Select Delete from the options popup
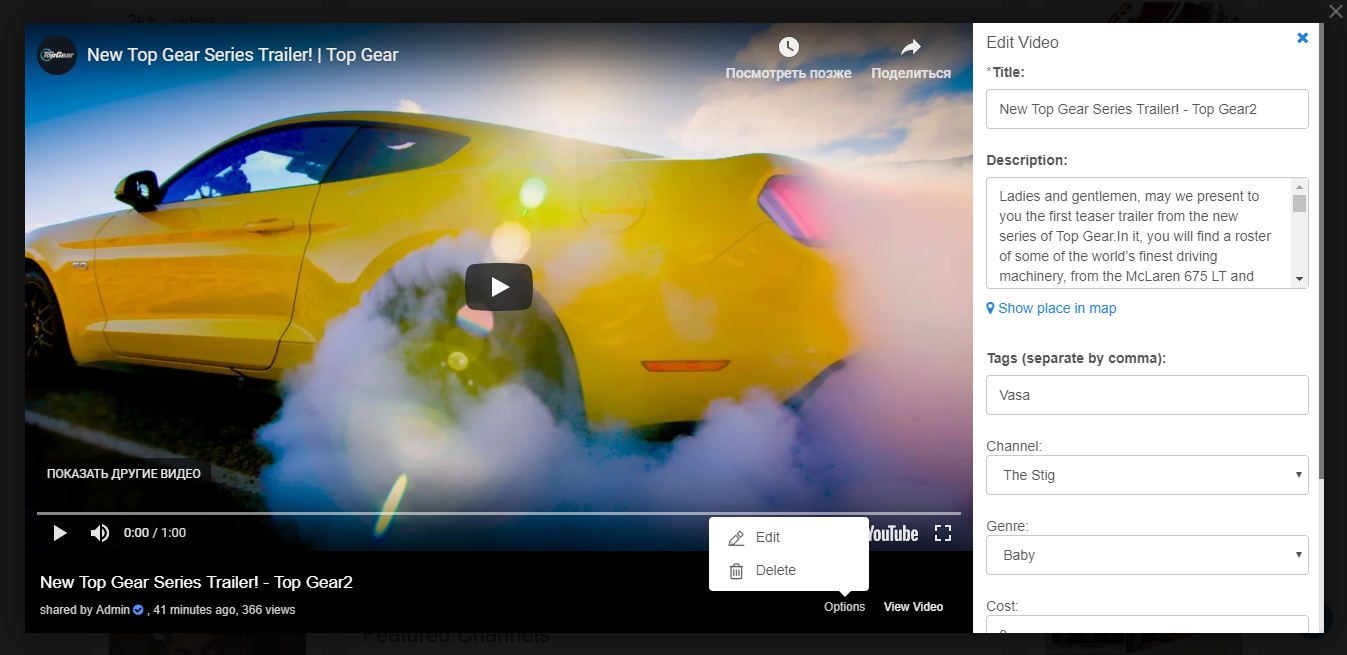 point(775,571)
